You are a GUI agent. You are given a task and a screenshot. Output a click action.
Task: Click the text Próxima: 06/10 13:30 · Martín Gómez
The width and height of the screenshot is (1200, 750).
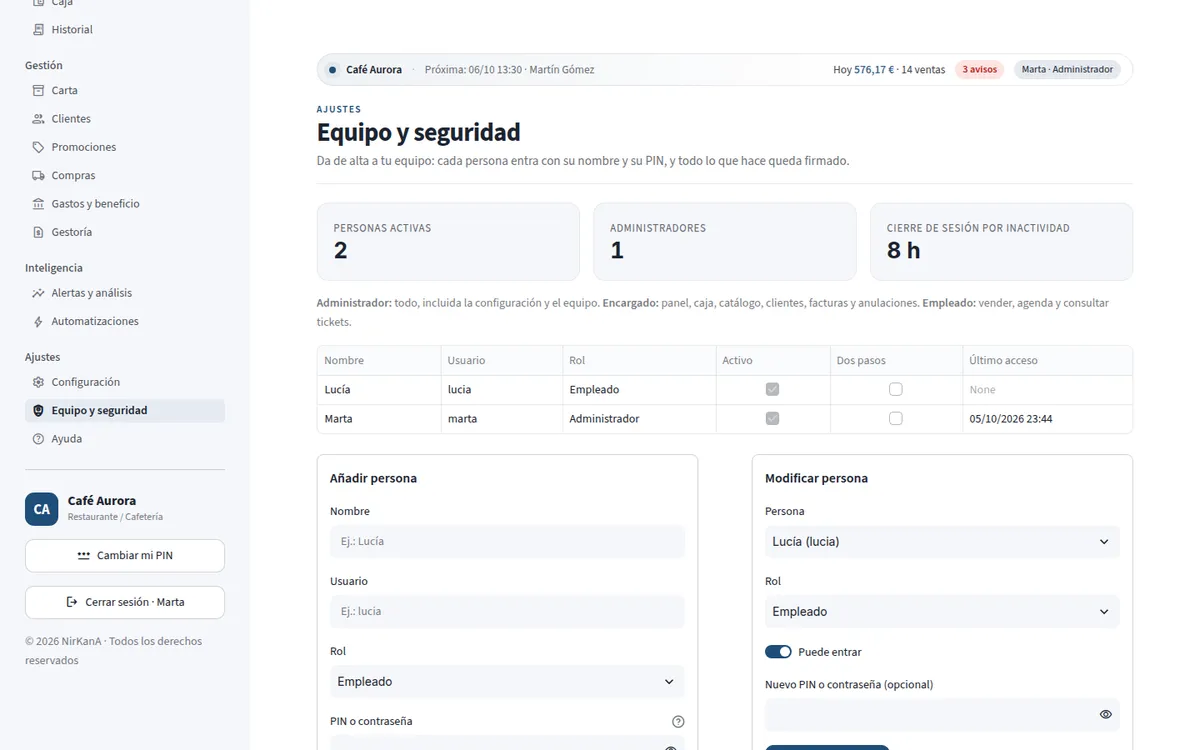(509, 70)
